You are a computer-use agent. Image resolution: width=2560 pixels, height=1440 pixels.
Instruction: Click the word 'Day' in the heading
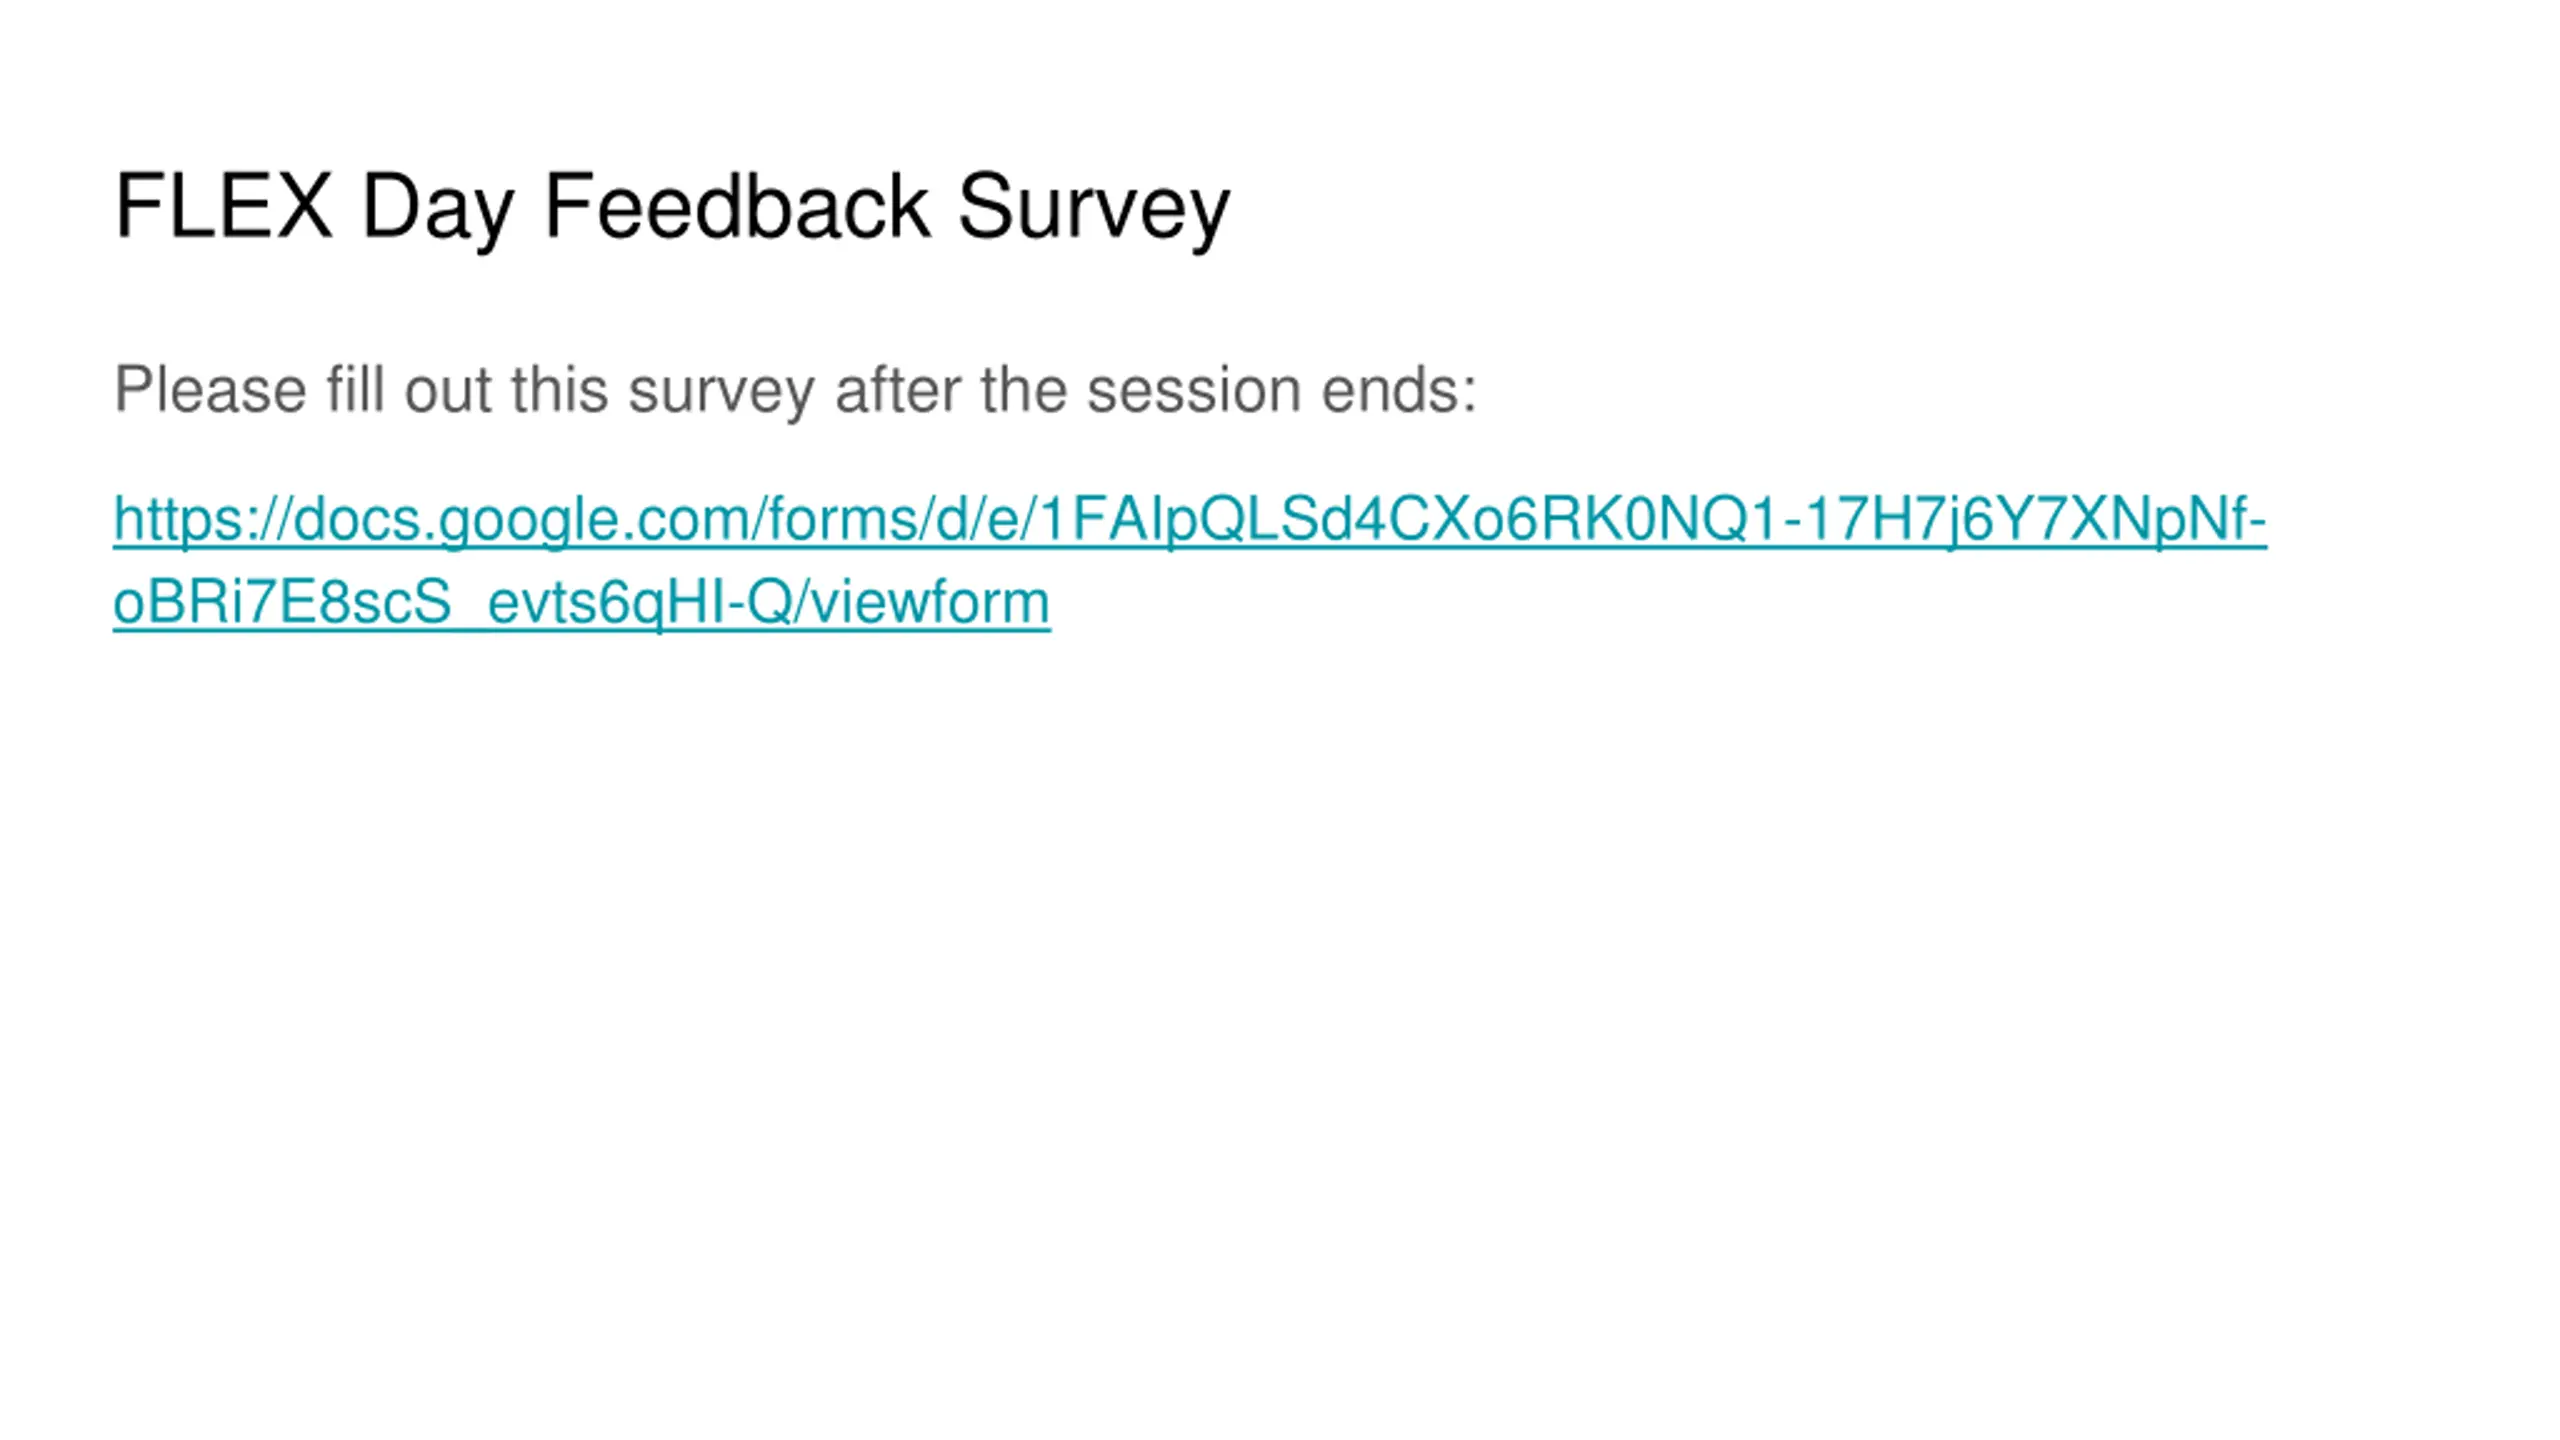[x=438, y=208]
